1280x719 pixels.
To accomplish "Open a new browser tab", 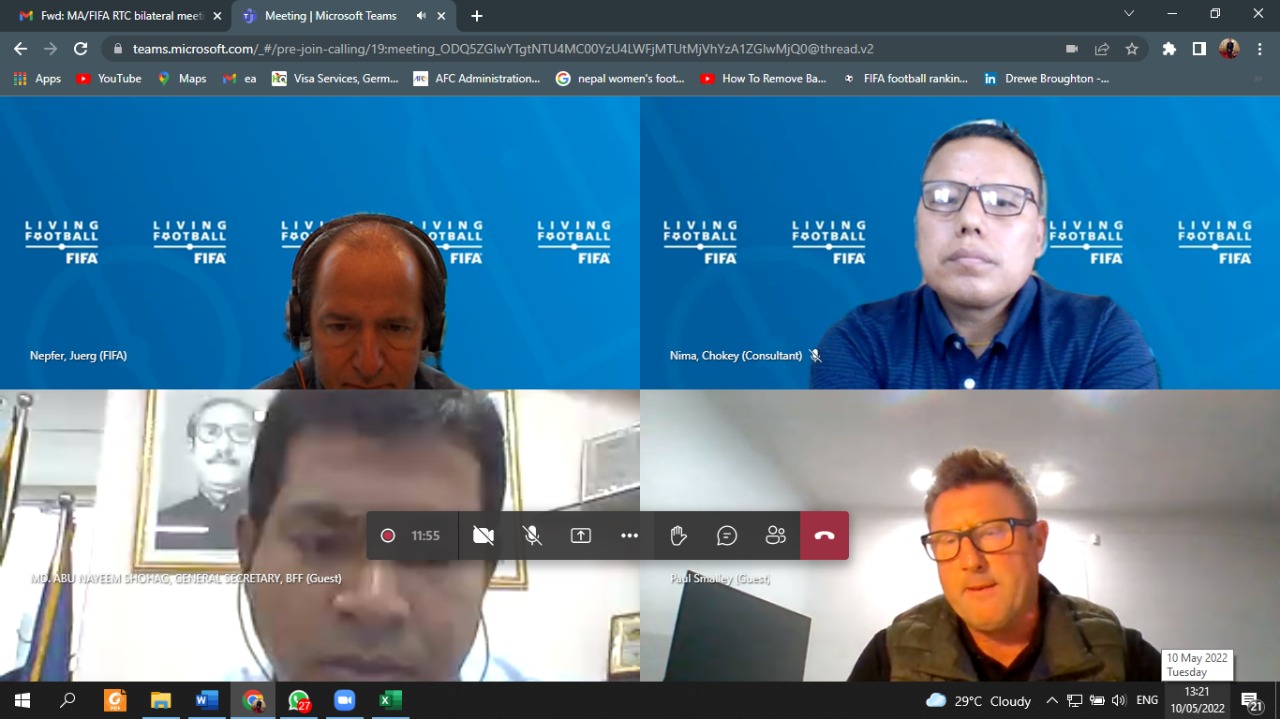I will (x=477, y=16).
